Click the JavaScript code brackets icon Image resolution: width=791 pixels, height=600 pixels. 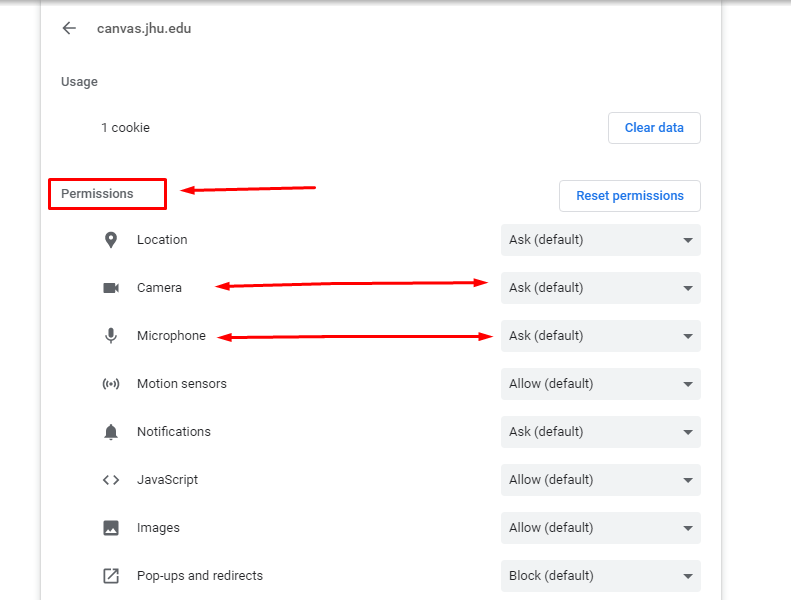tap(111, 480)
